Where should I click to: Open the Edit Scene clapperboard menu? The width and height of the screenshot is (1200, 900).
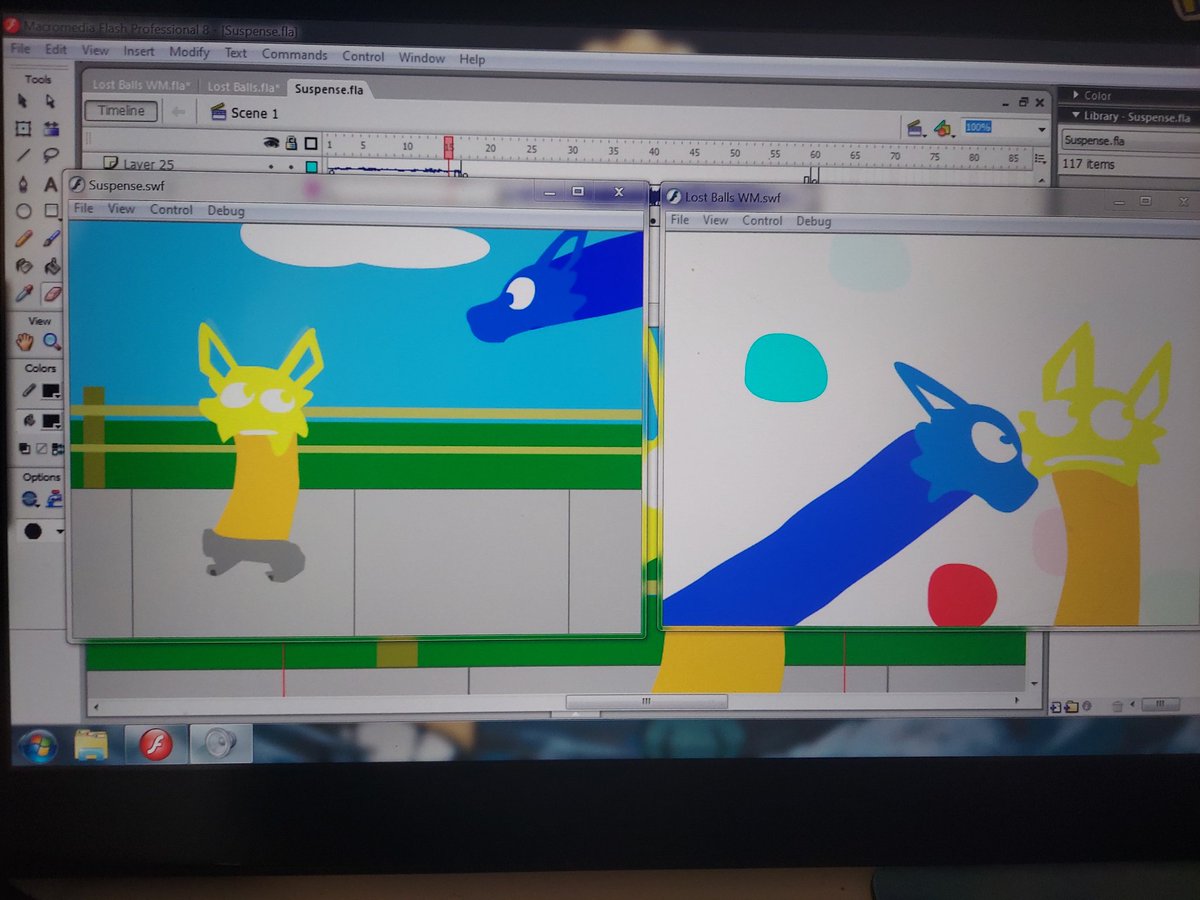[914, 128]
